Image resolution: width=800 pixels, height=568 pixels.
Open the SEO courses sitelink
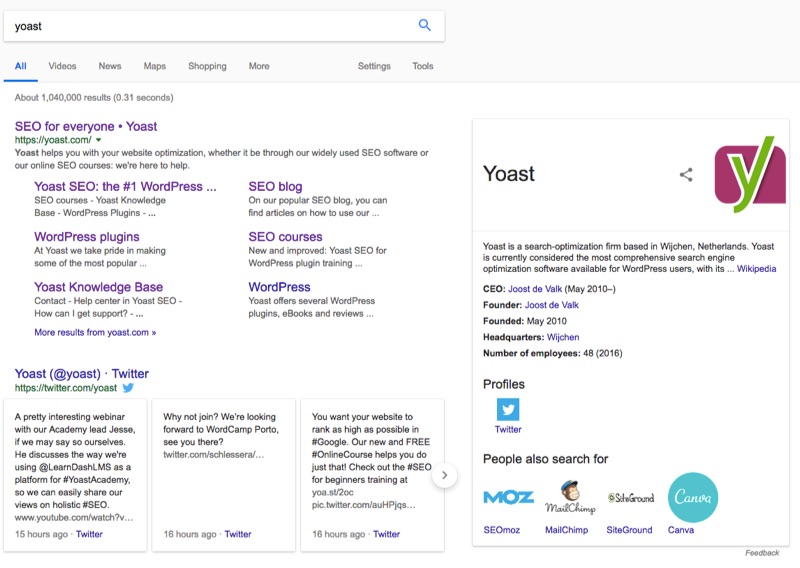pyautogui.click(x=285, y=237)
